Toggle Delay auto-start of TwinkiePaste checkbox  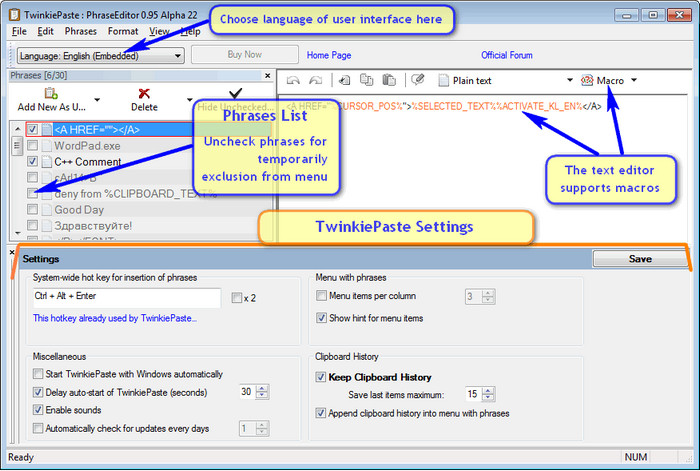tap(38, 392)
